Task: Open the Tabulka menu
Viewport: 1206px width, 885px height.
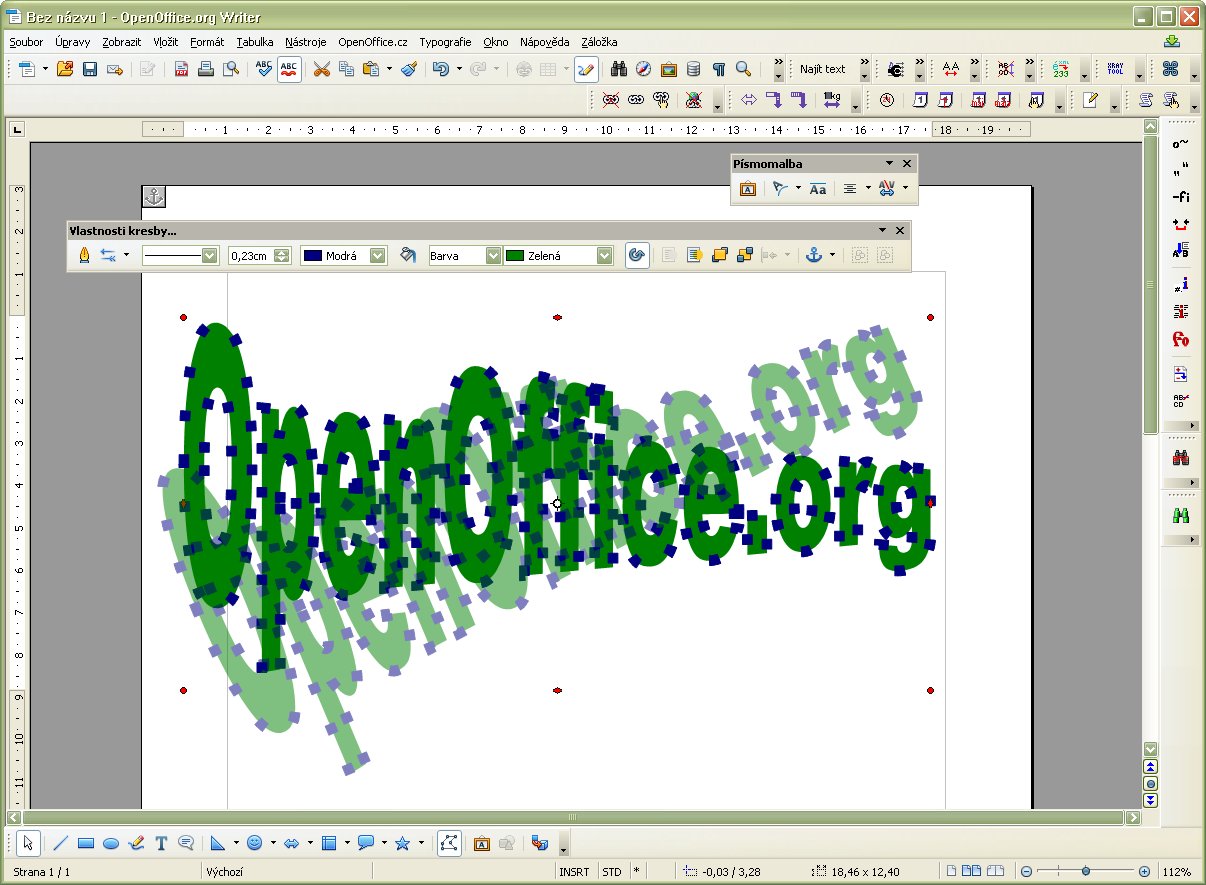Action: point(255,42)
